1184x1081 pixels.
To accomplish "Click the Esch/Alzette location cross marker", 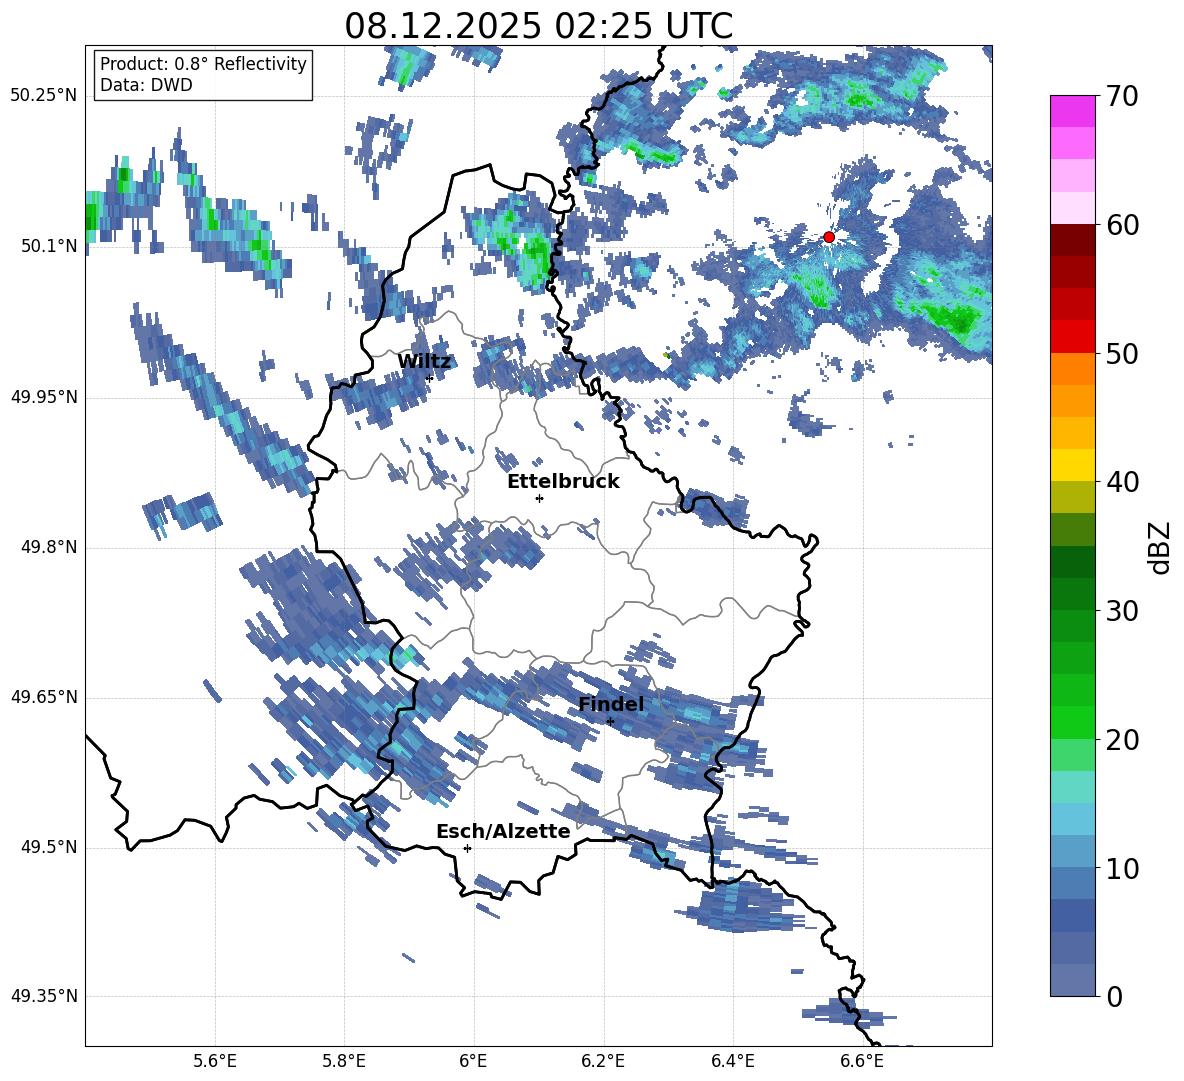I will click(467, 848).
